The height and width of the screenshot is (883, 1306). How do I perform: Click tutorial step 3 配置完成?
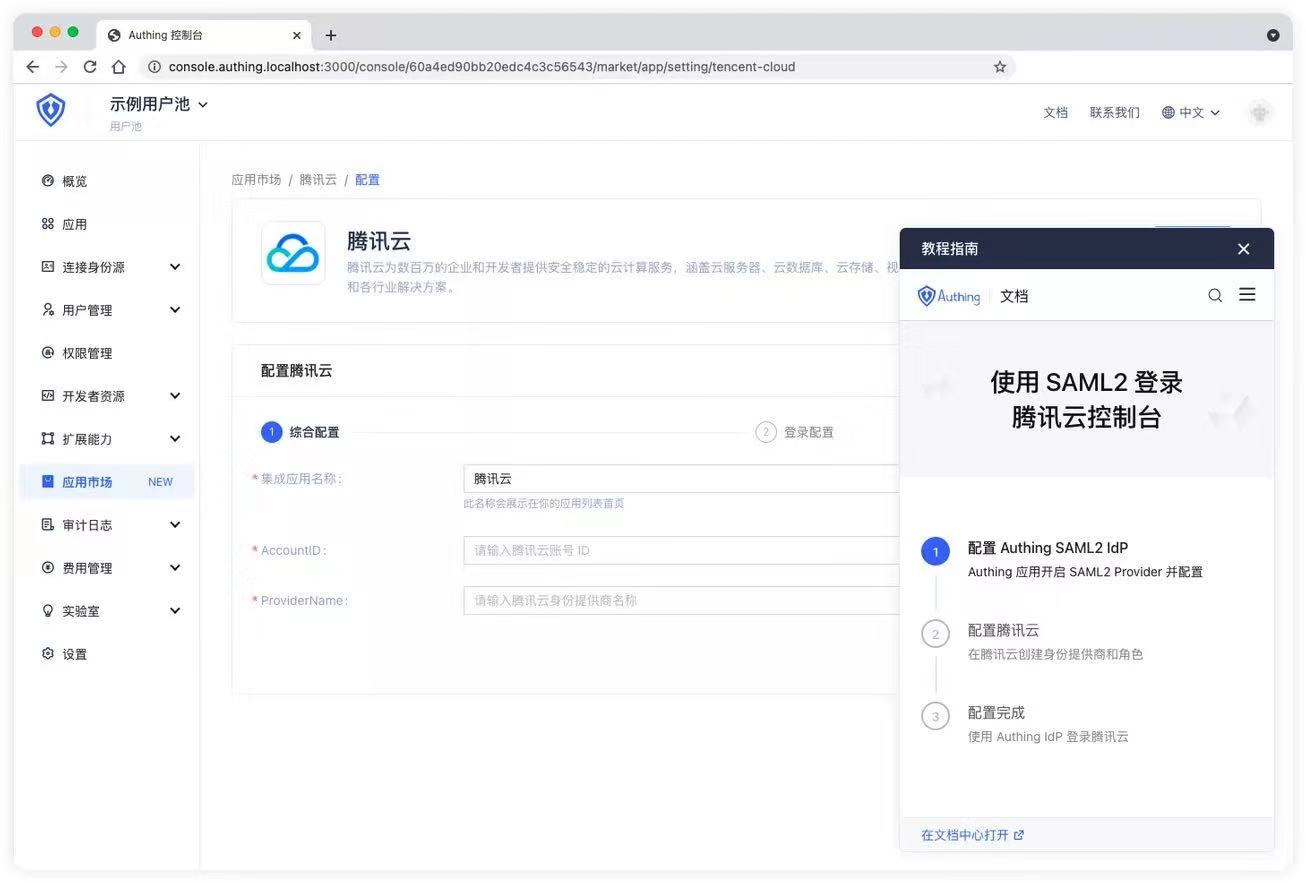click(x=996, y=712)
